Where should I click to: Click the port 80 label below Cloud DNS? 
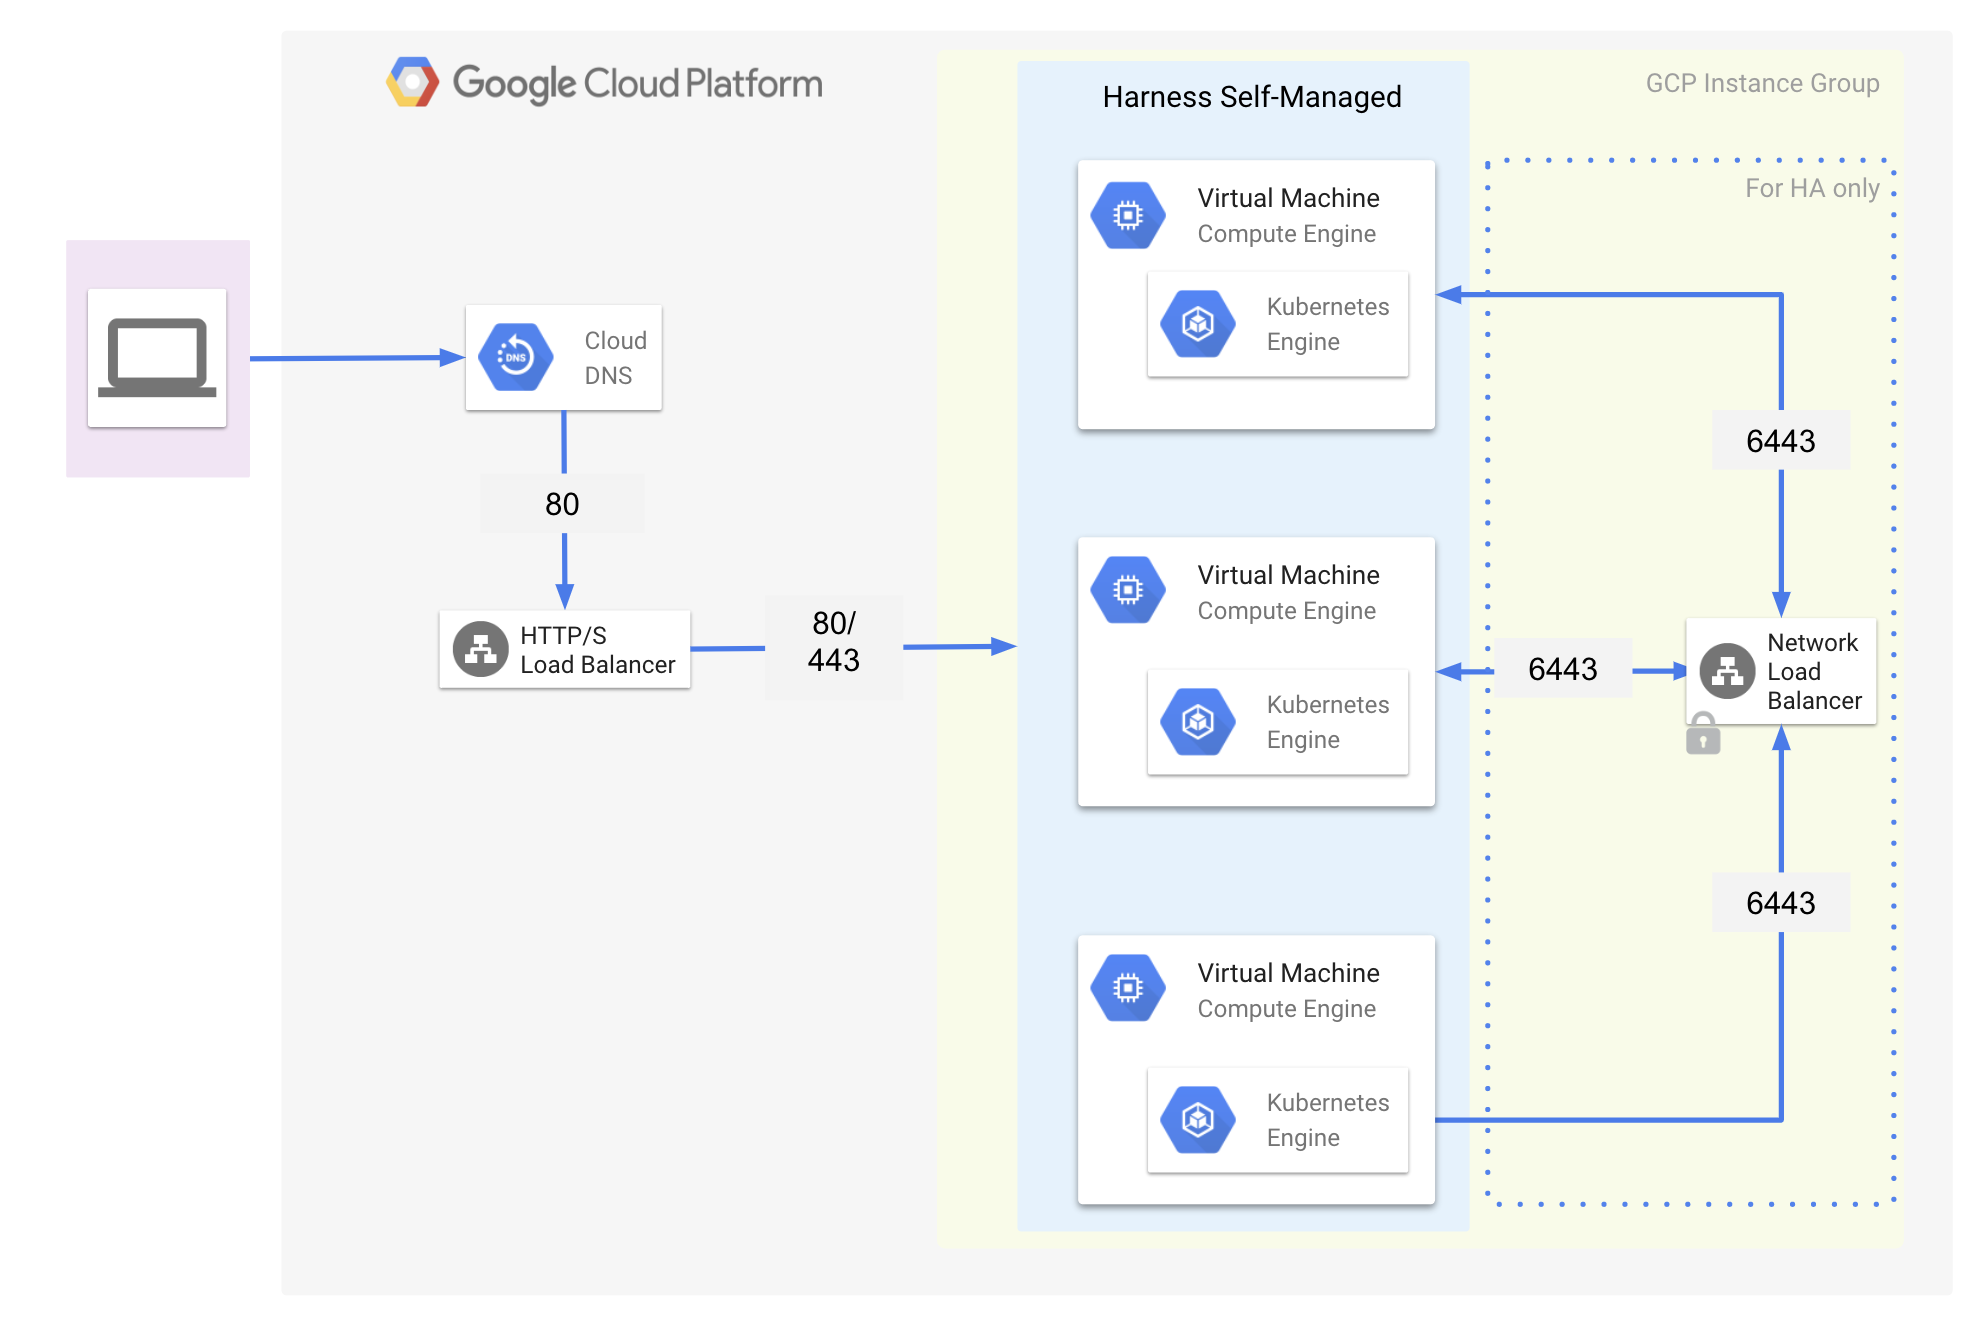562,504
